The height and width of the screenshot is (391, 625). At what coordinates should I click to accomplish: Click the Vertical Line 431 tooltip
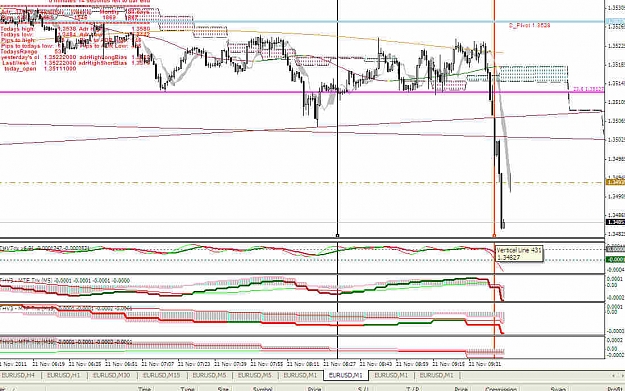click(519, 254)
